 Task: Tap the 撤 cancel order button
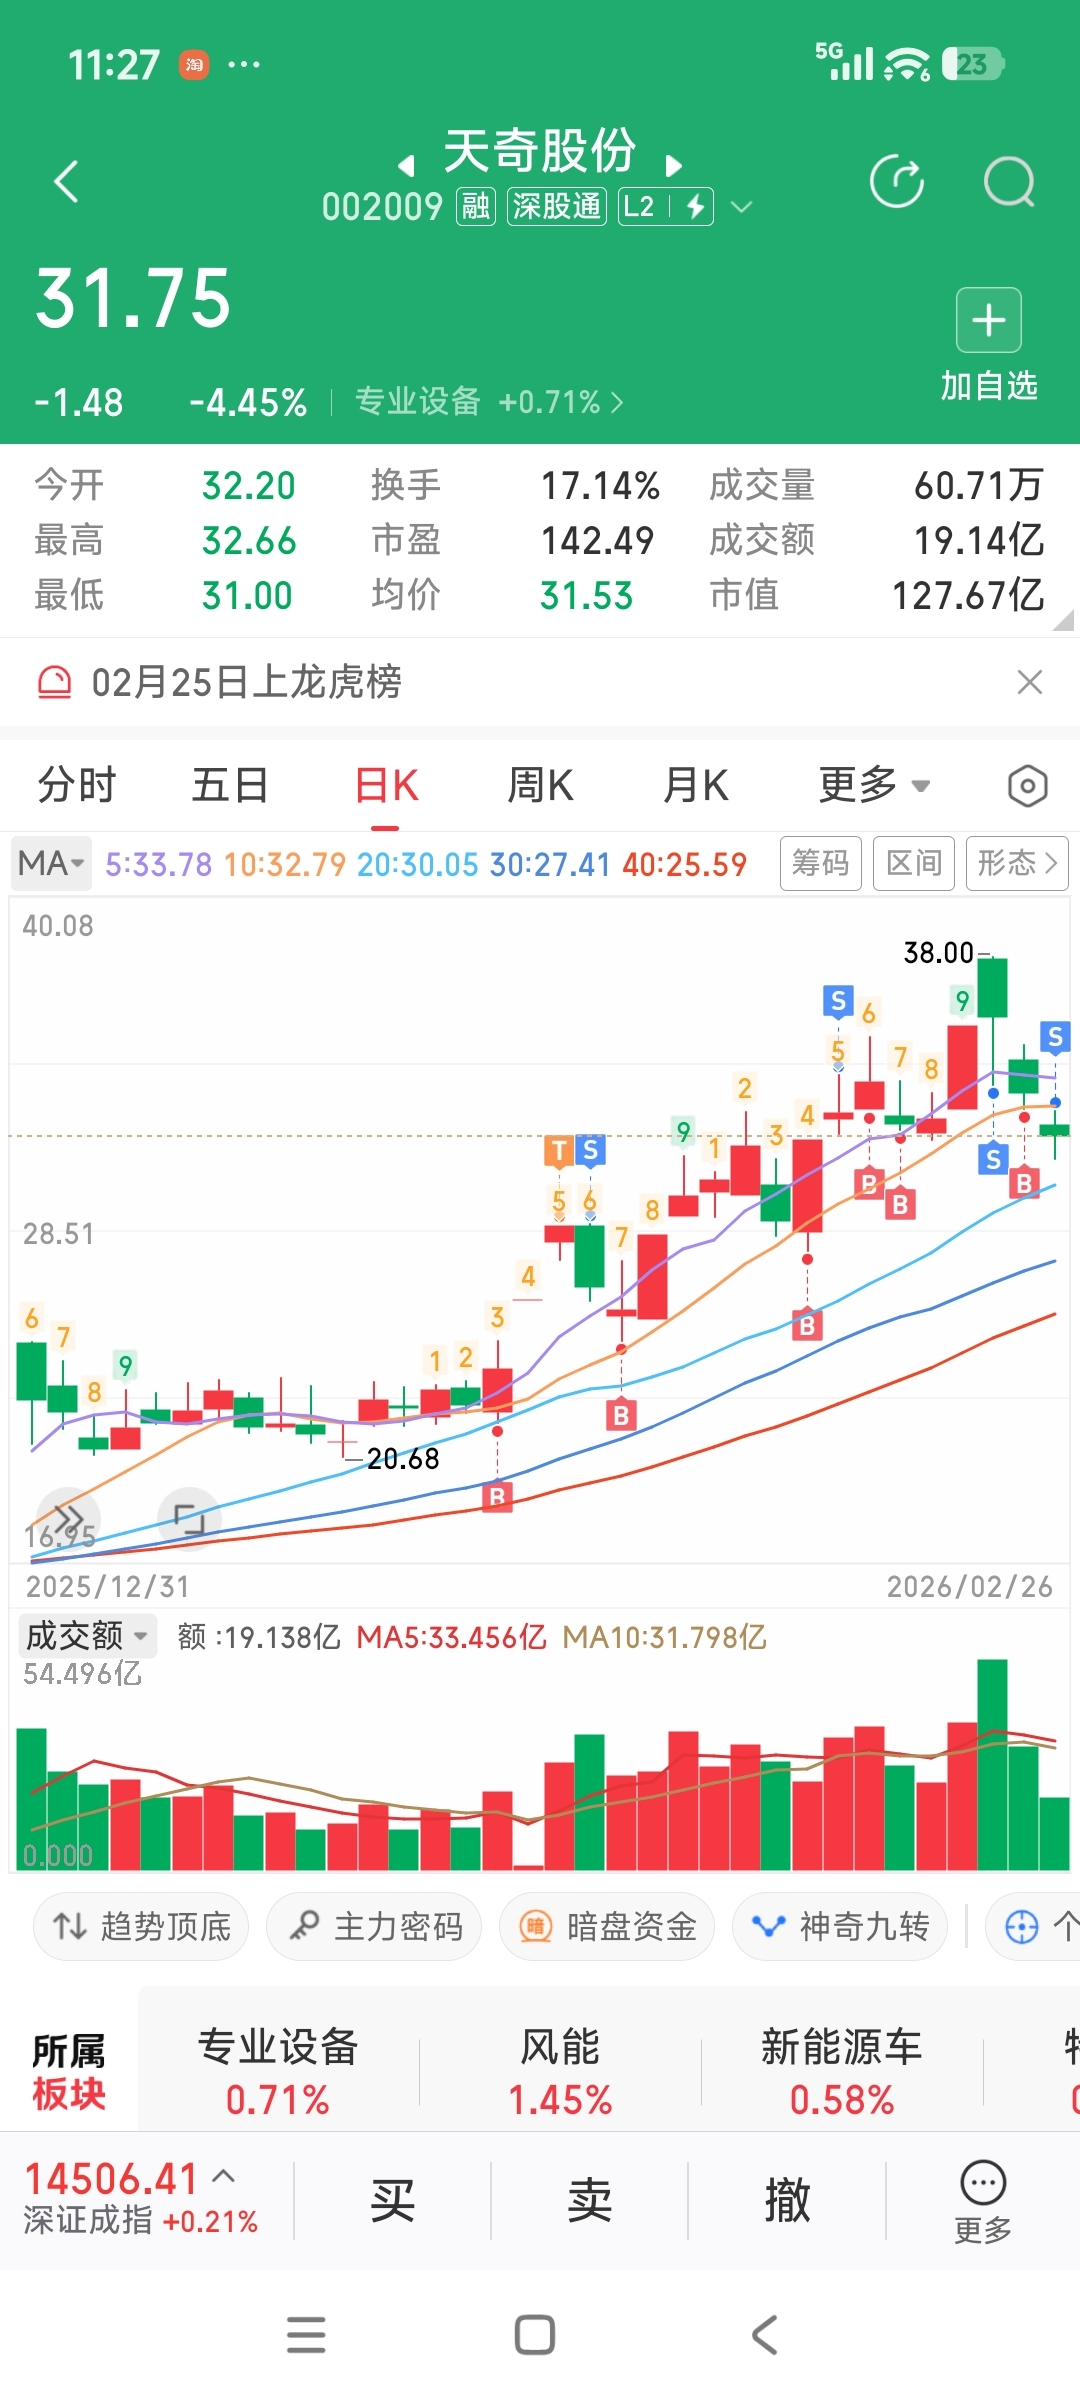[787, 2200]
